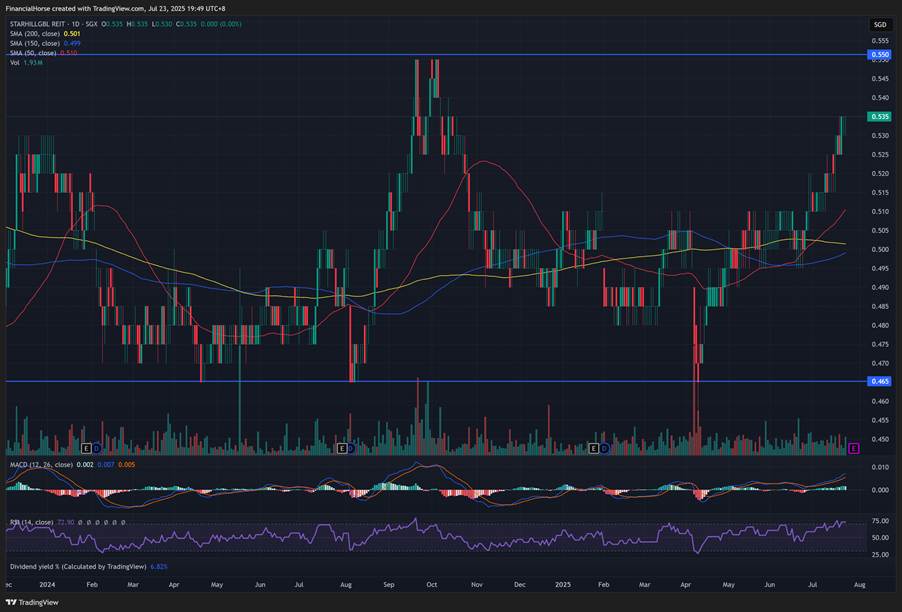902x612 pixels.
Task: Click the 50.00 RSI scale label
Action: (880, 538)
